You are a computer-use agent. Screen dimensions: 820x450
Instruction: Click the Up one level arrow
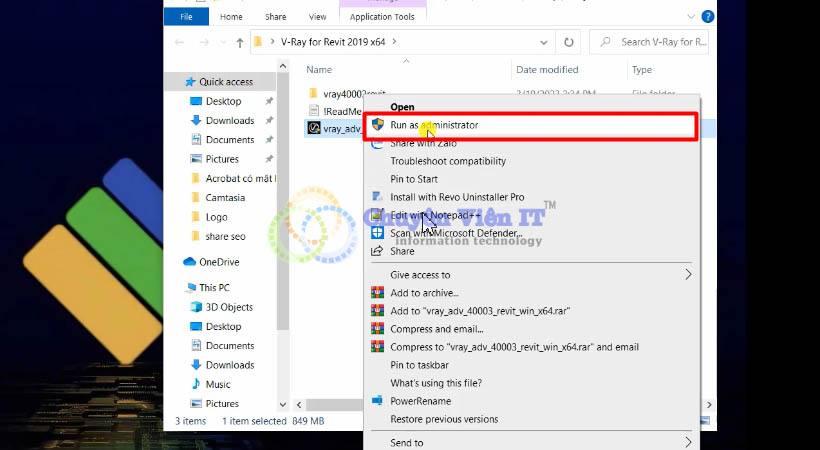click(240, 42)
